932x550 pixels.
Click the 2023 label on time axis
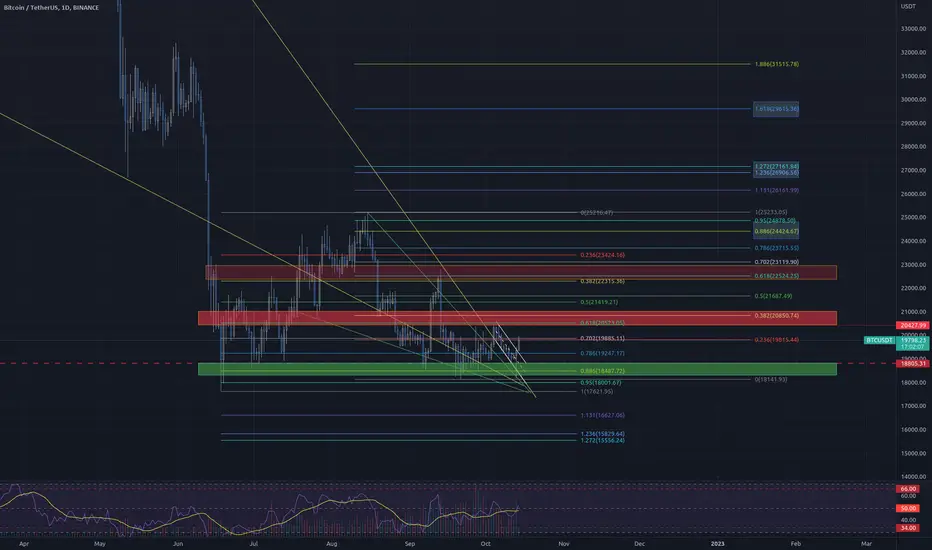717,543
